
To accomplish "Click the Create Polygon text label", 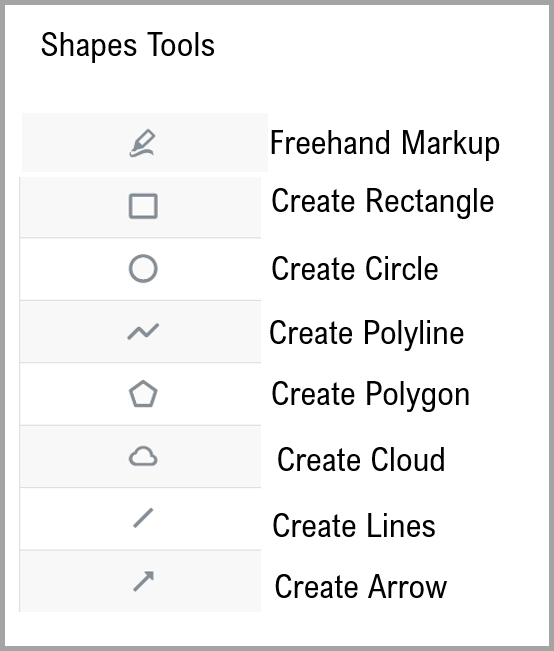I will click(370, 394).
